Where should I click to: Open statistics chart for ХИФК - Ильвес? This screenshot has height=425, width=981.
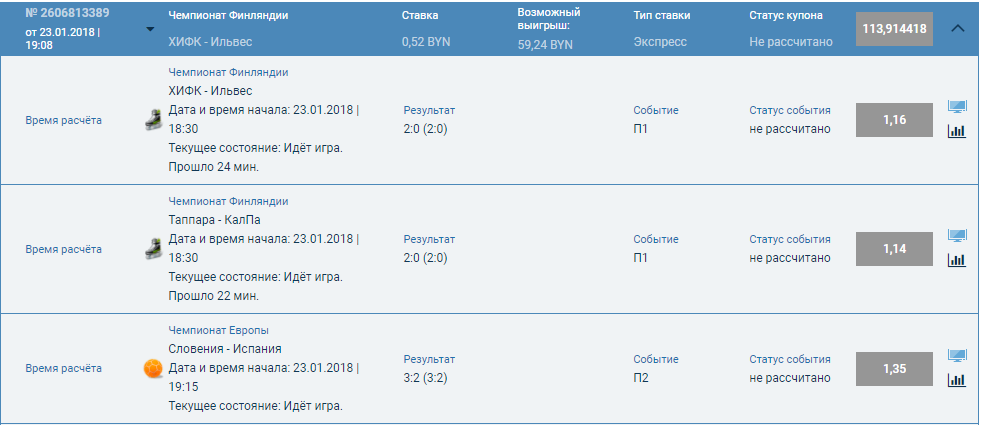(957, 131)
